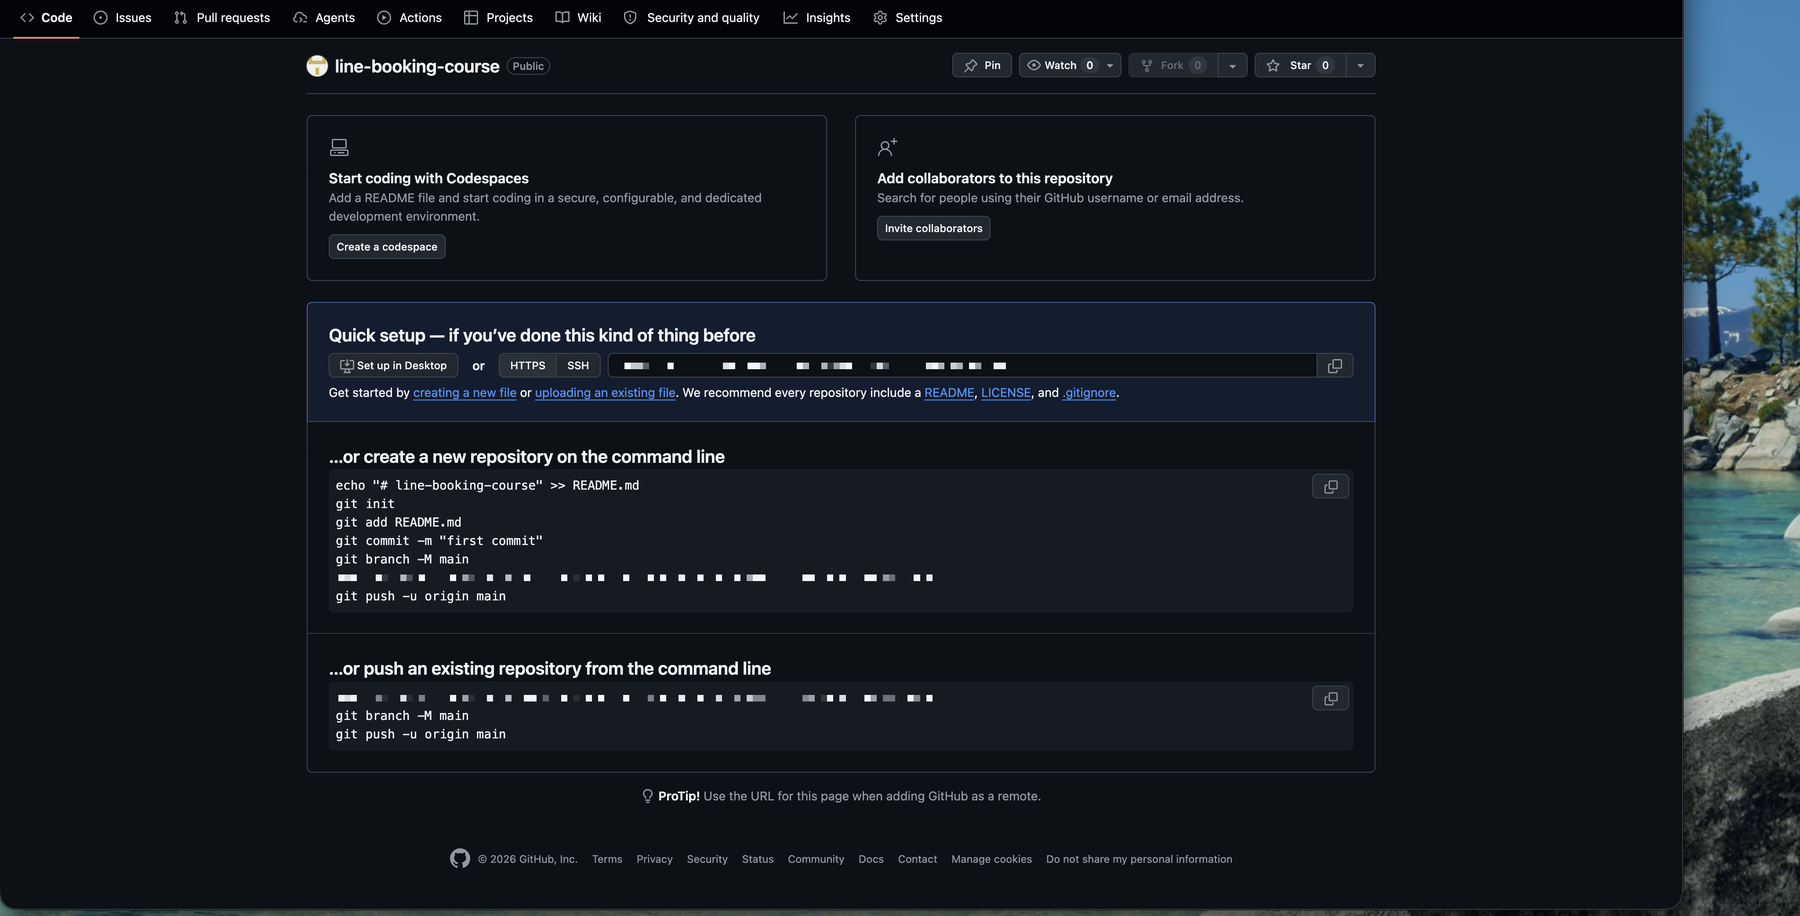The image size is (1800, 916).
Task: Click the creating a new file link
Action: tap(465, 393)
